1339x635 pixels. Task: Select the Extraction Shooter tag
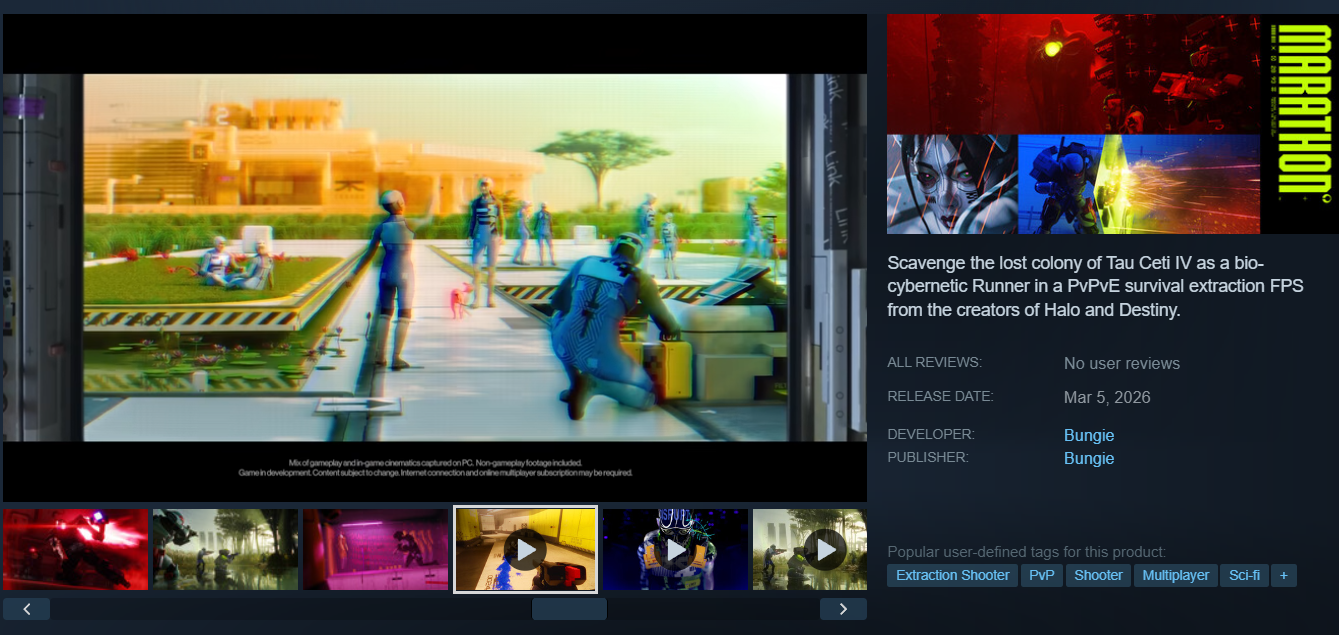pos(953,575)
